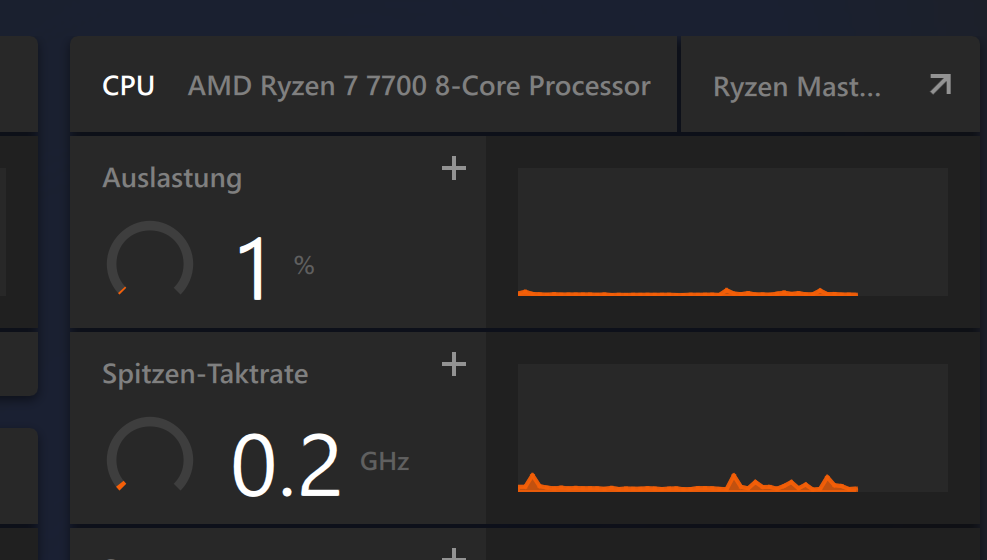Click the Spitzen-Taktrate circular gauge

click(x=150, y=455)
